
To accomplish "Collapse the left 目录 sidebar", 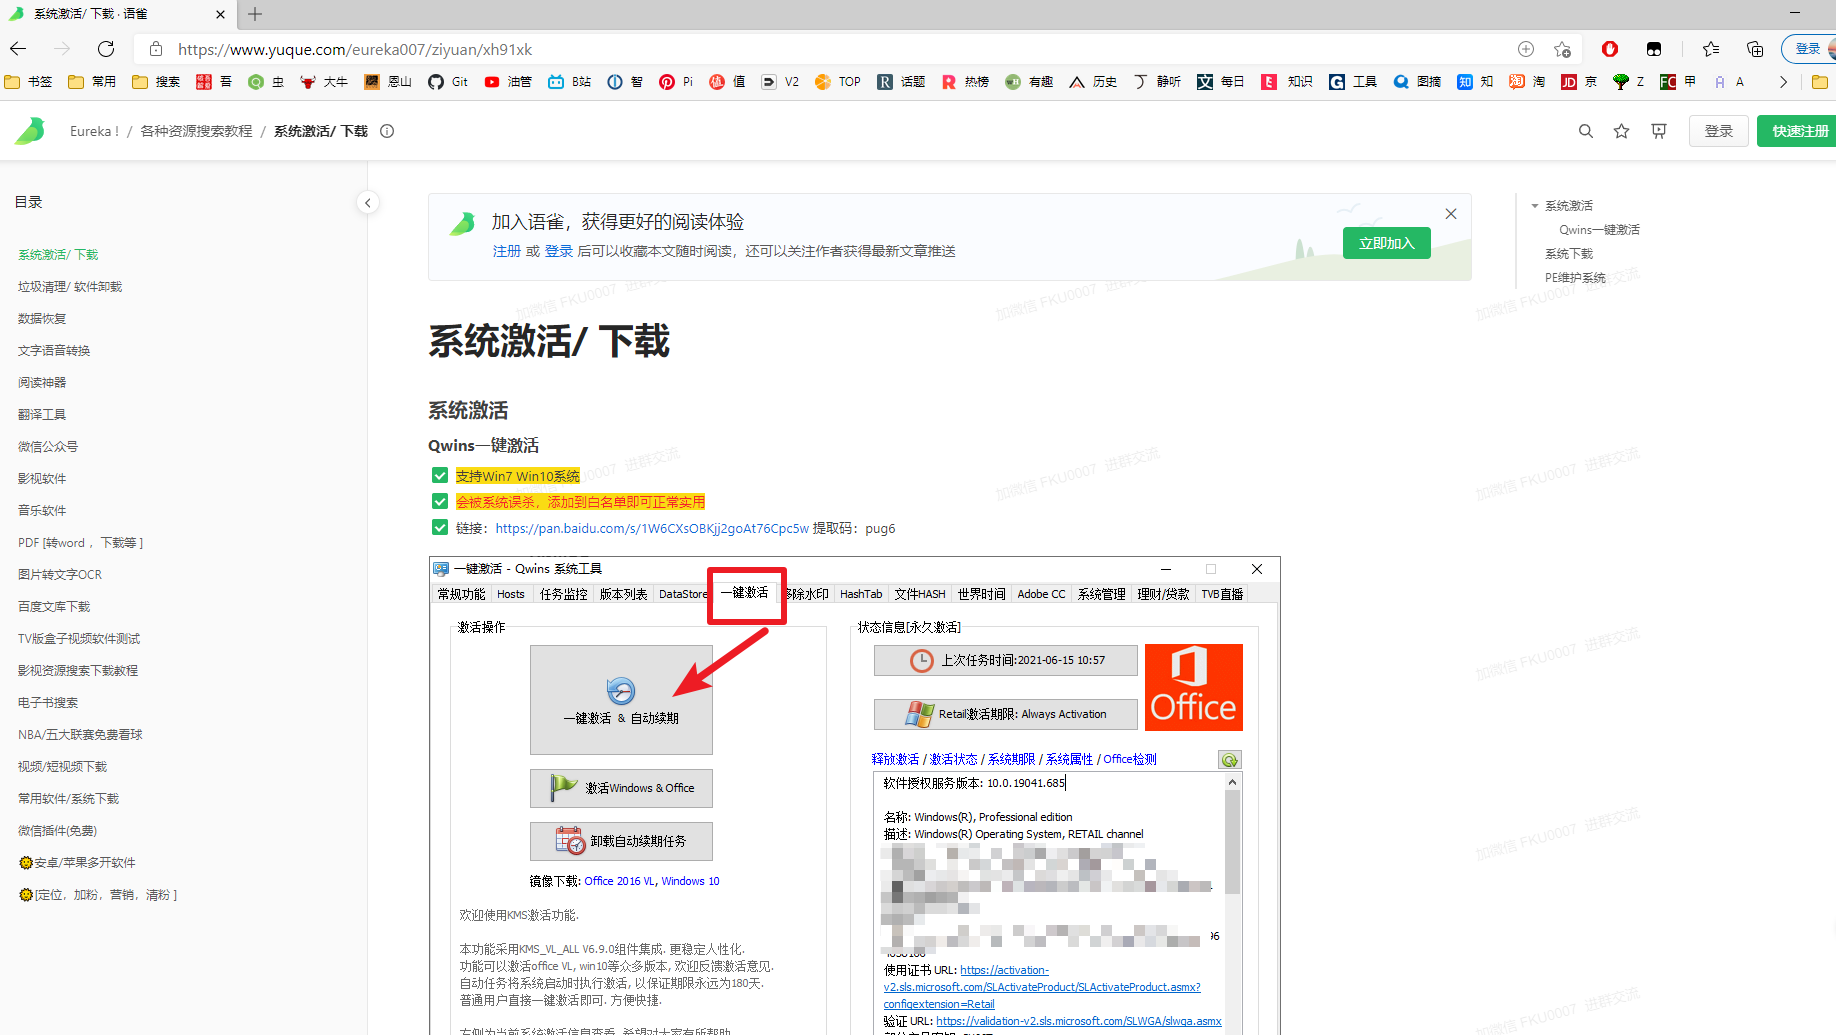I will point(368,203).
